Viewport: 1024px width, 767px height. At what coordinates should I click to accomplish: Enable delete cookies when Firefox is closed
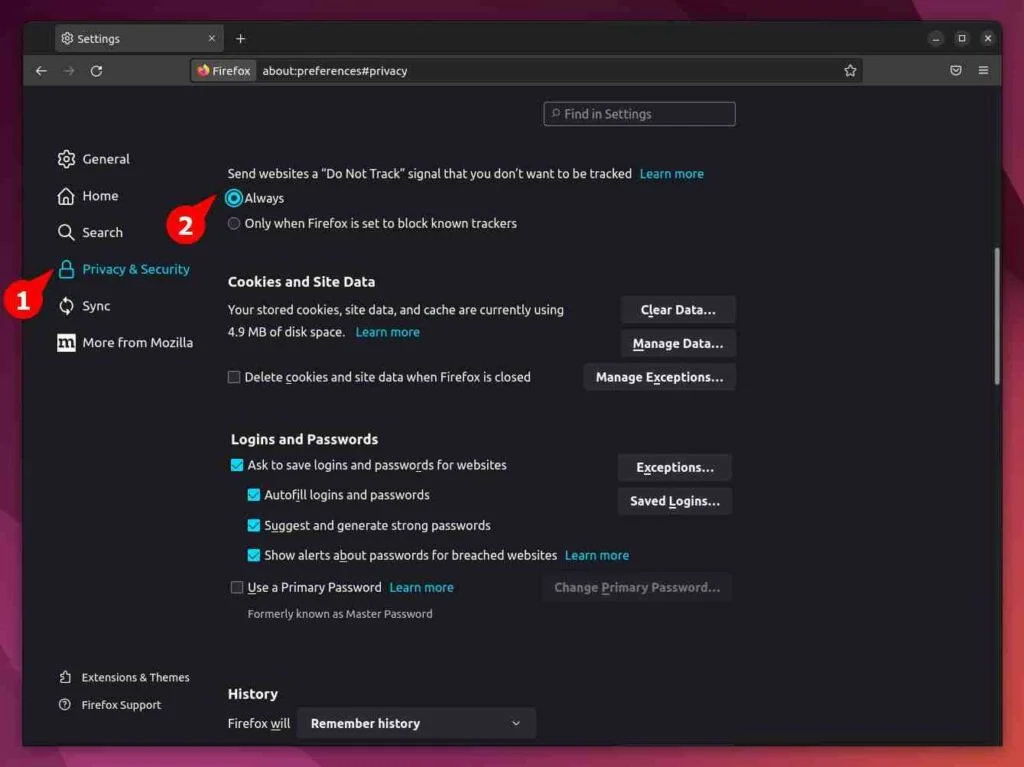click(234, 377)
